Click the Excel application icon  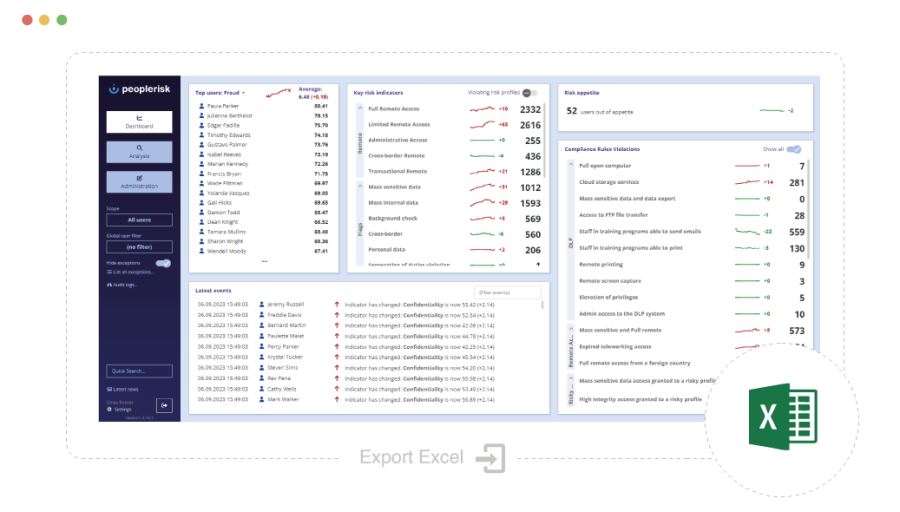pos(783,413)
